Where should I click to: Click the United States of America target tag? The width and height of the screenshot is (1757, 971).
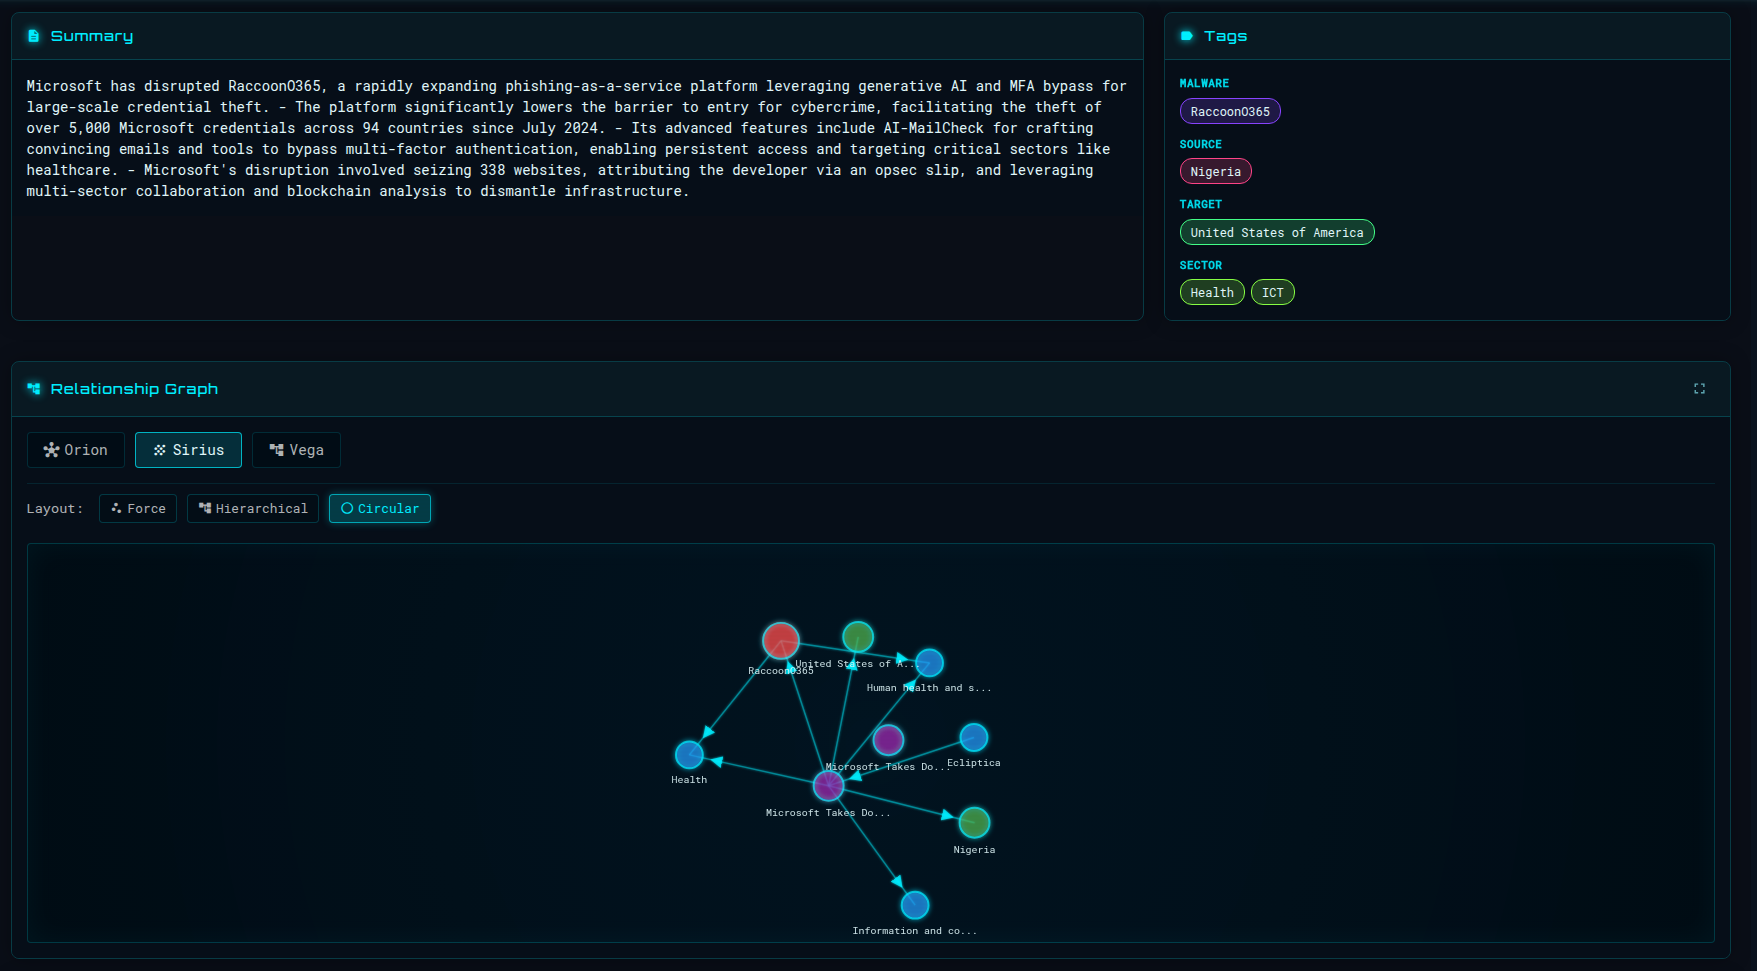coord(1277,233)
